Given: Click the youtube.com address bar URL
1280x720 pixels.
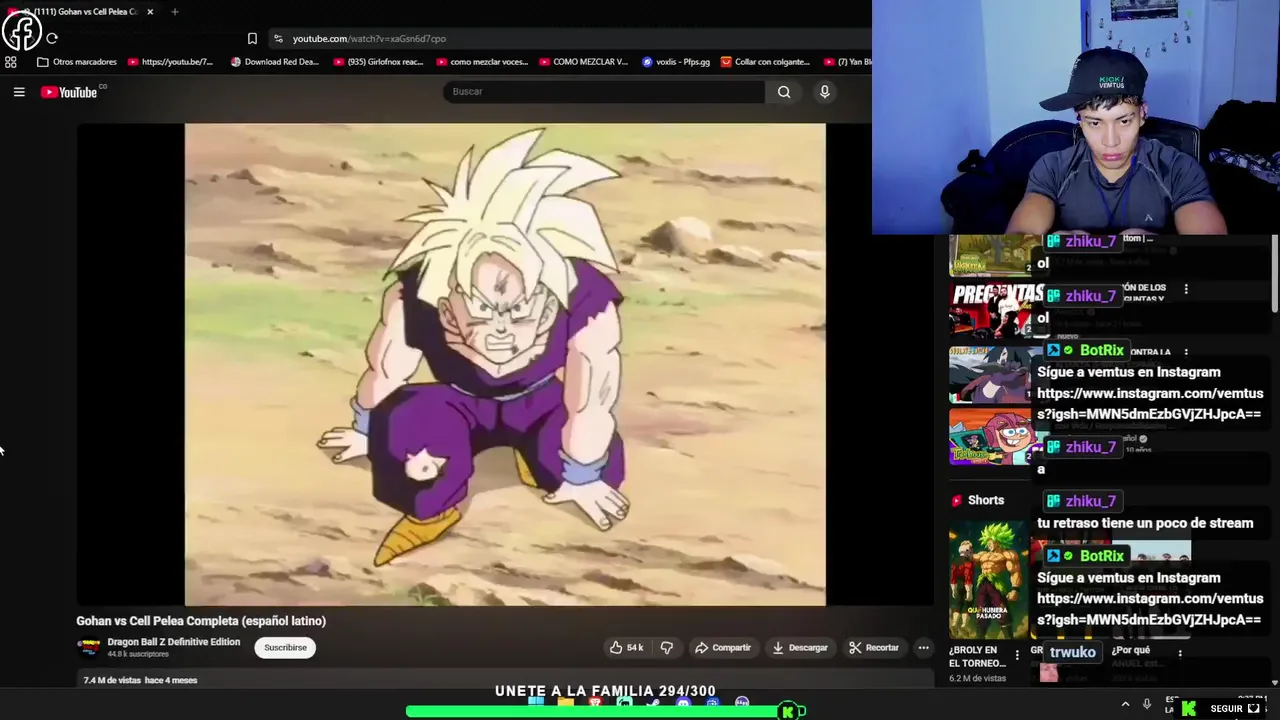Looking at the screenshot, I should [369, 38].
